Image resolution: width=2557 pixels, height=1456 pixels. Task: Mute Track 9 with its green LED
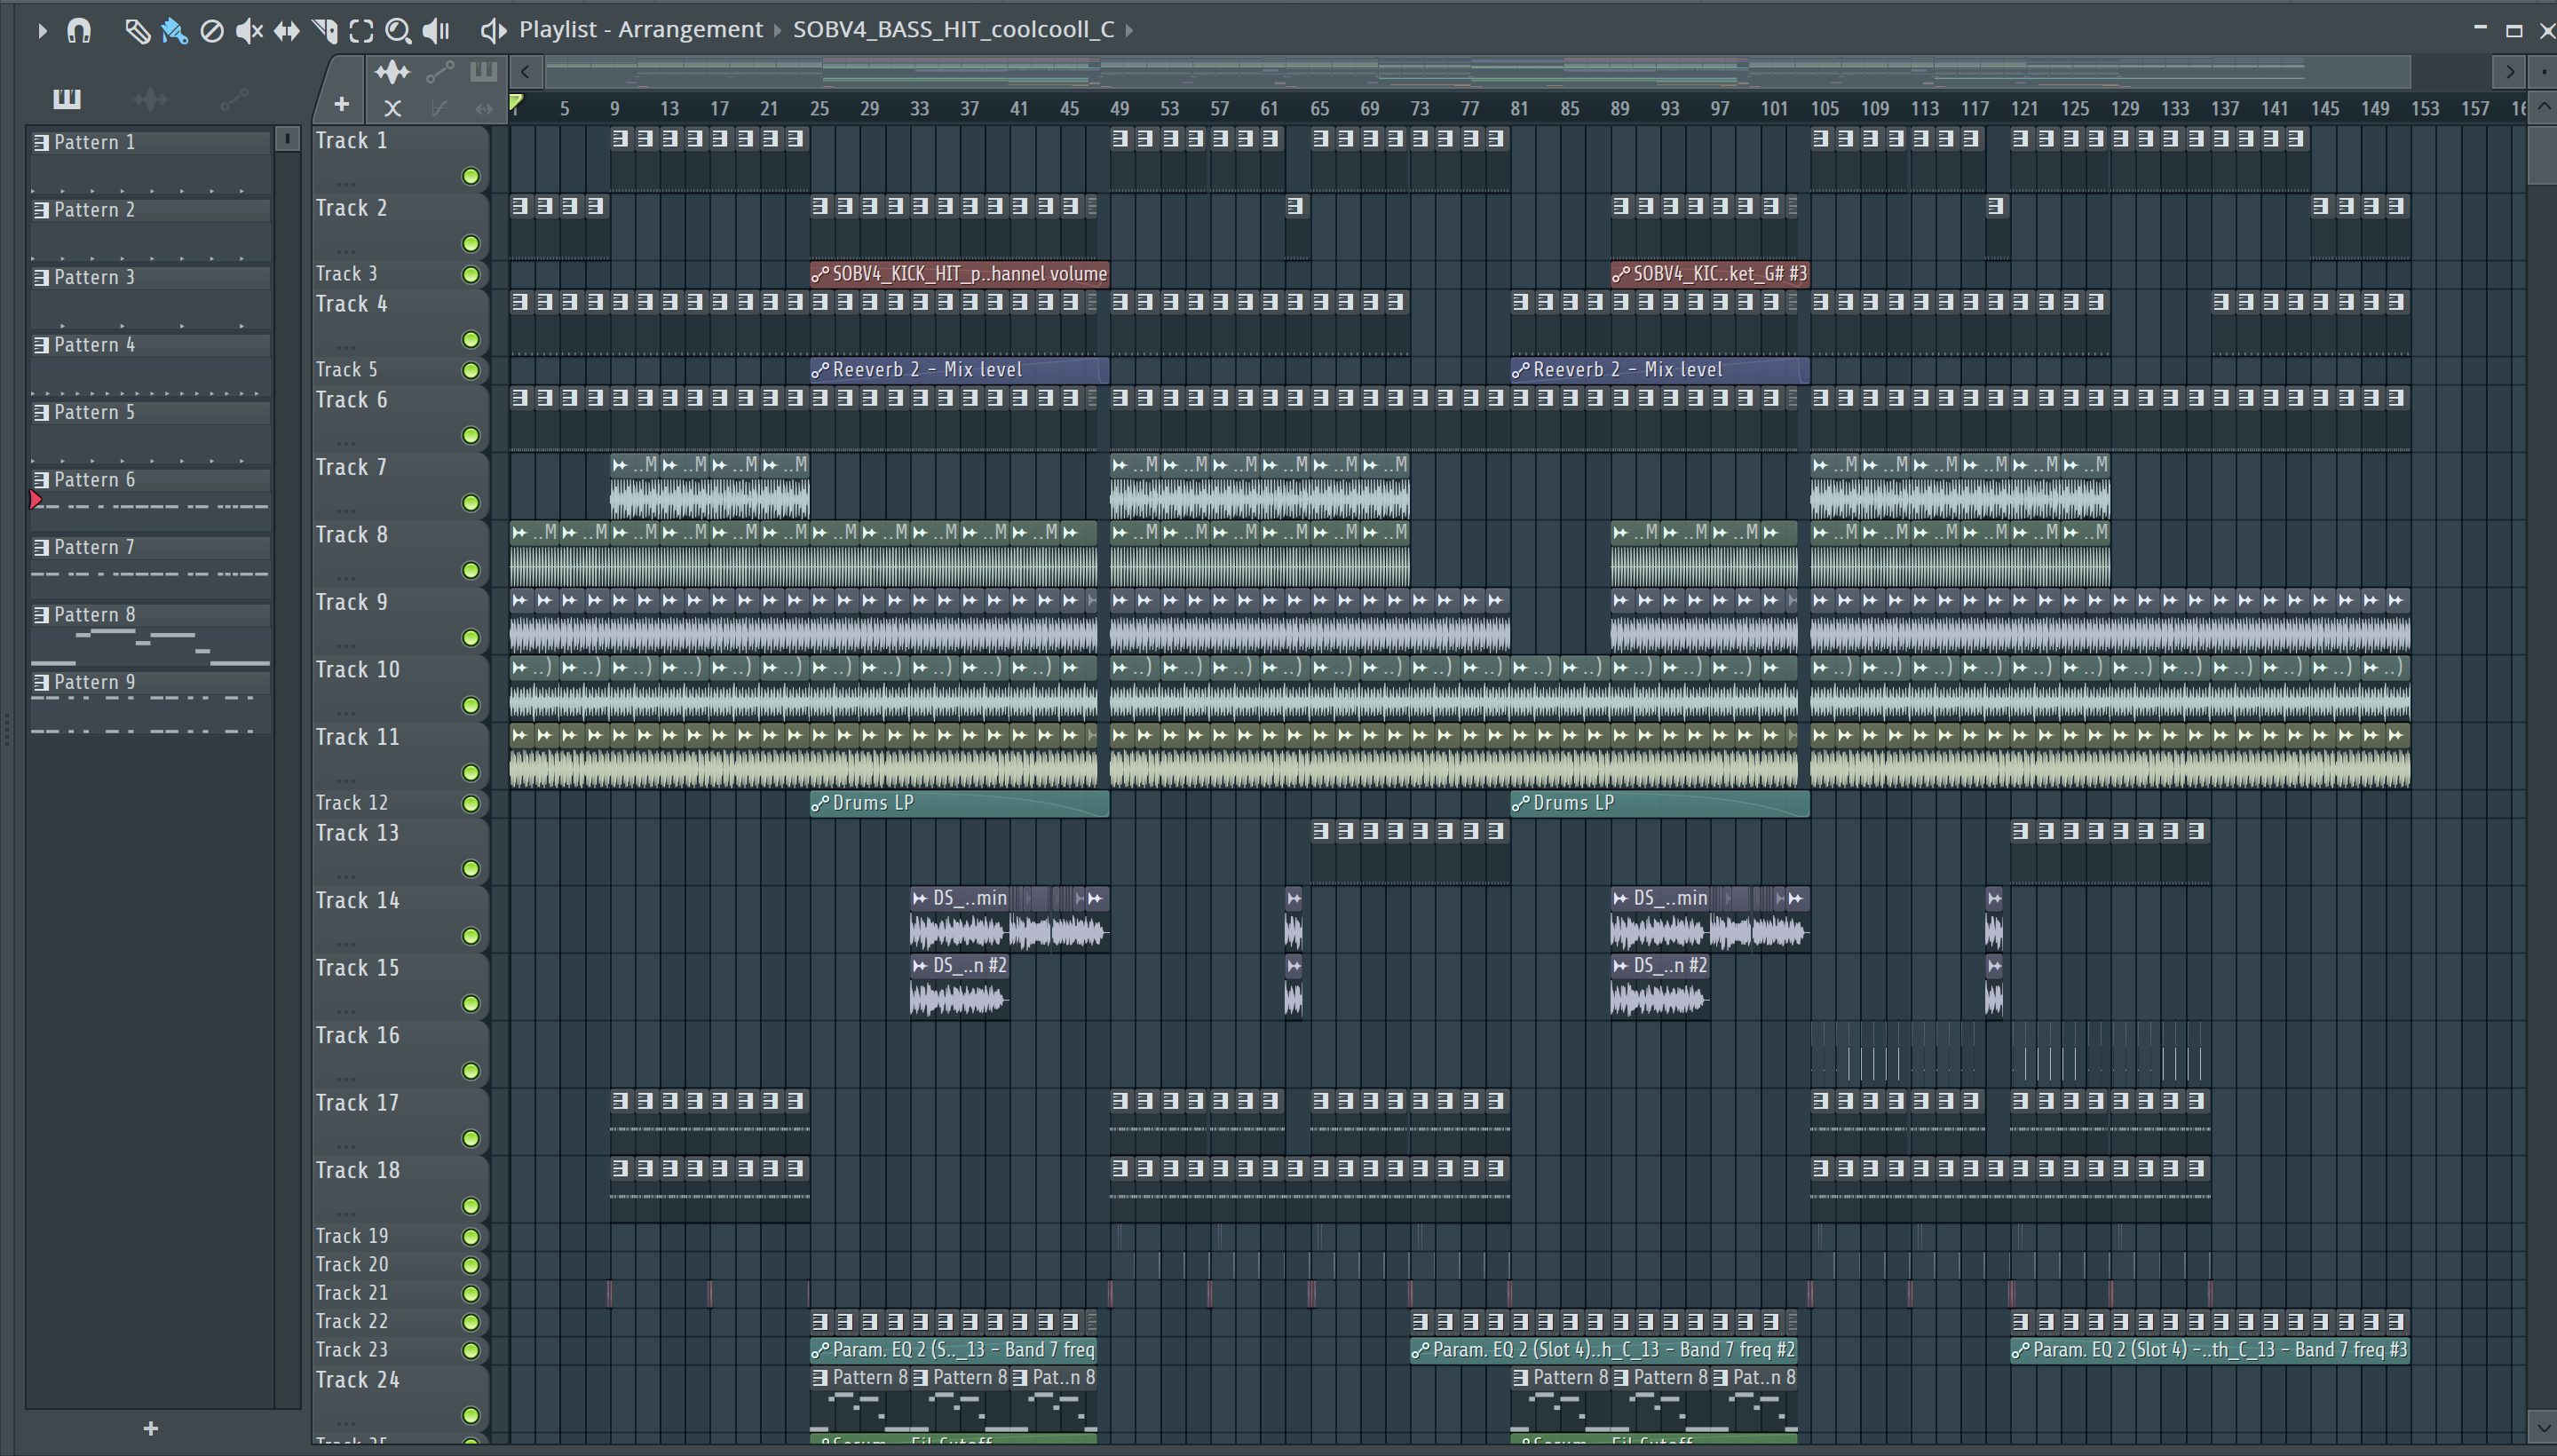pyautogui.click(x=471, y=638)
